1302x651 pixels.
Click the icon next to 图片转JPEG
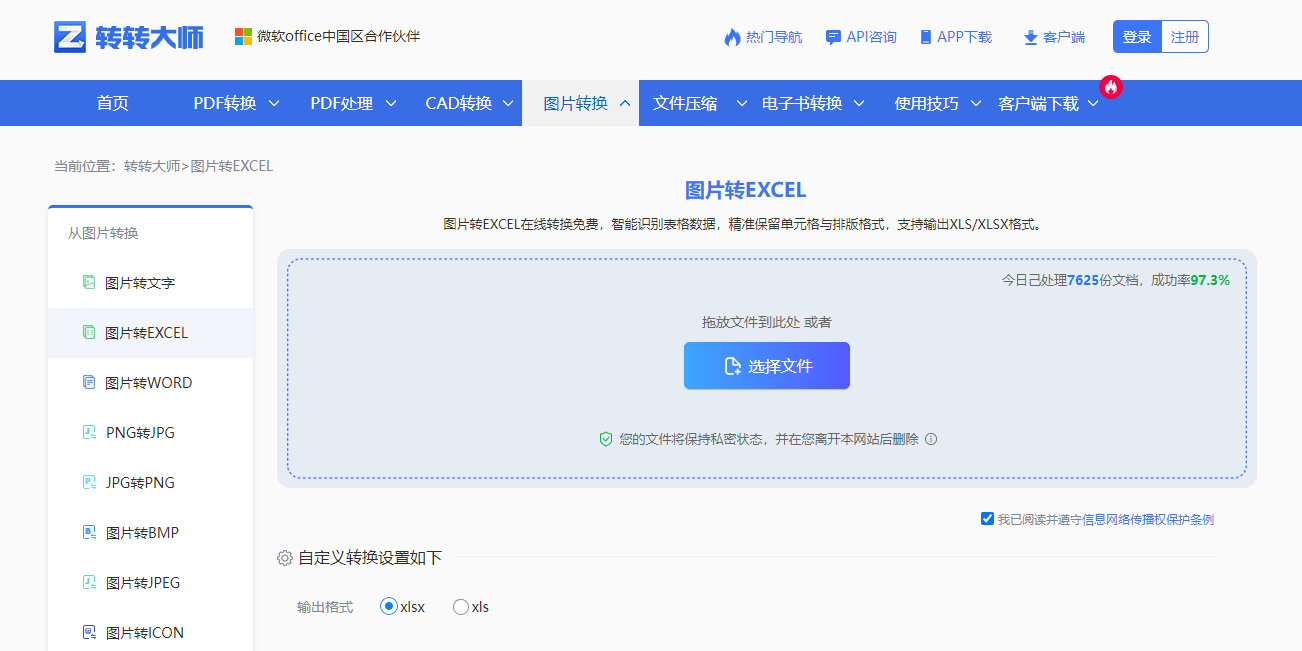[x=89, y=583]
